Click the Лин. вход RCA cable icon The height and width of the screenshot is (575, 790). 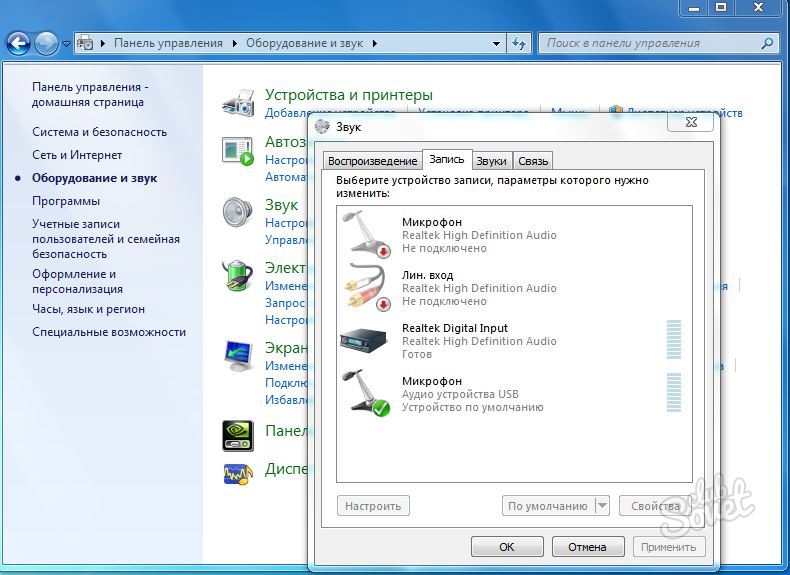(366, 288)
